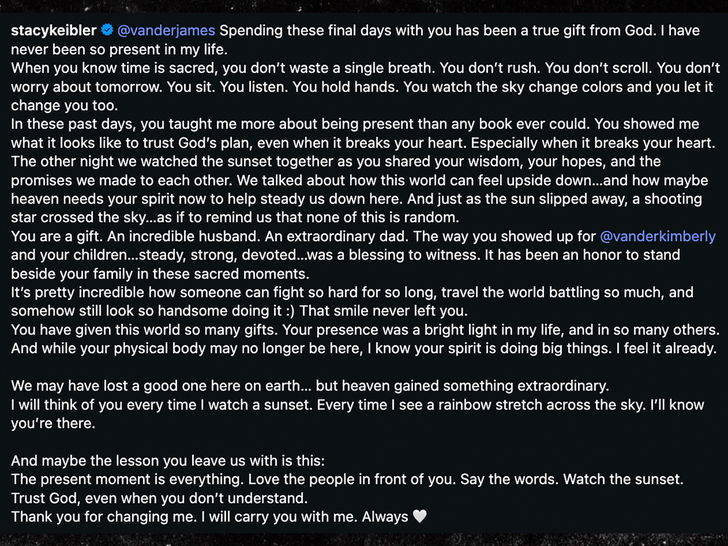Click the words "Spending these final days"
728x546 pixels.
point(300,31)
